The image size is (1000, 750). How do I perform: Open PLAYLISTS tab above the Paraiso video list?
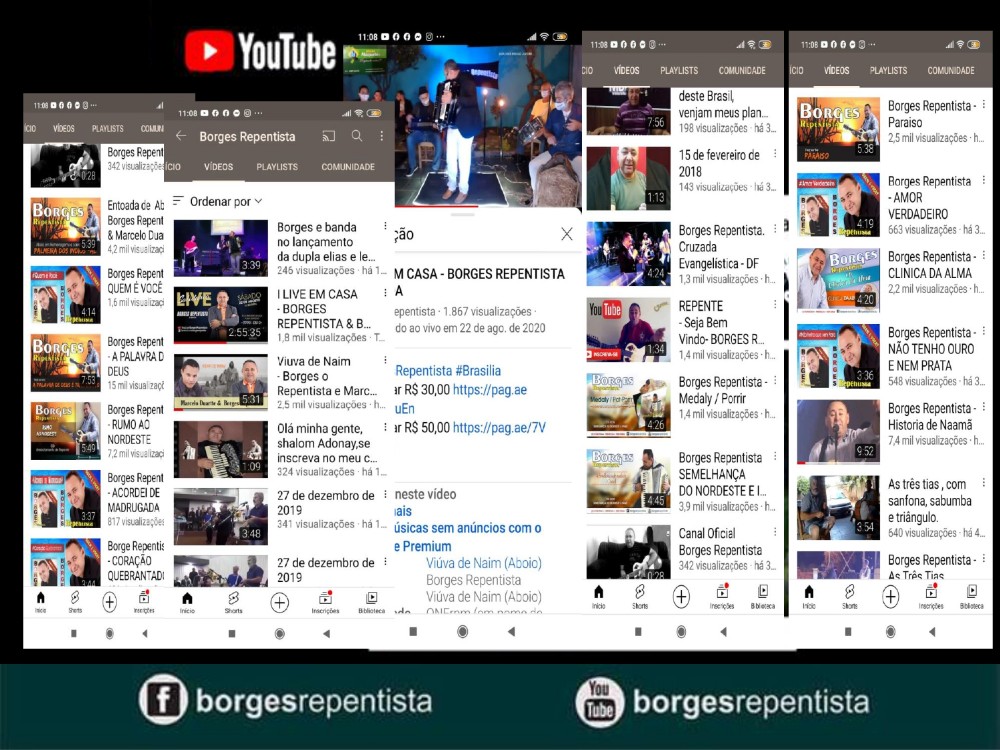pyautogui.click(x=888, y=70)
